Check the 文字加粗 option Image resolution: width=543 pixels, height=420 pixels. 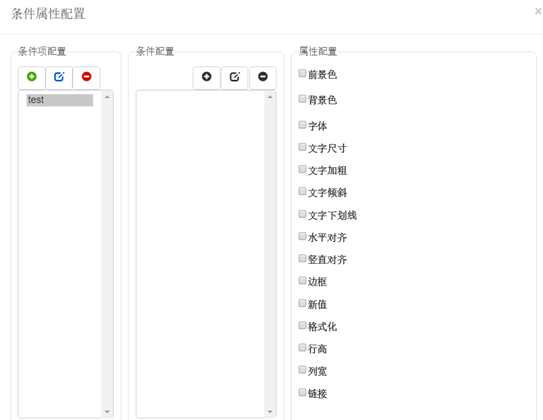[x=302, y=169]
